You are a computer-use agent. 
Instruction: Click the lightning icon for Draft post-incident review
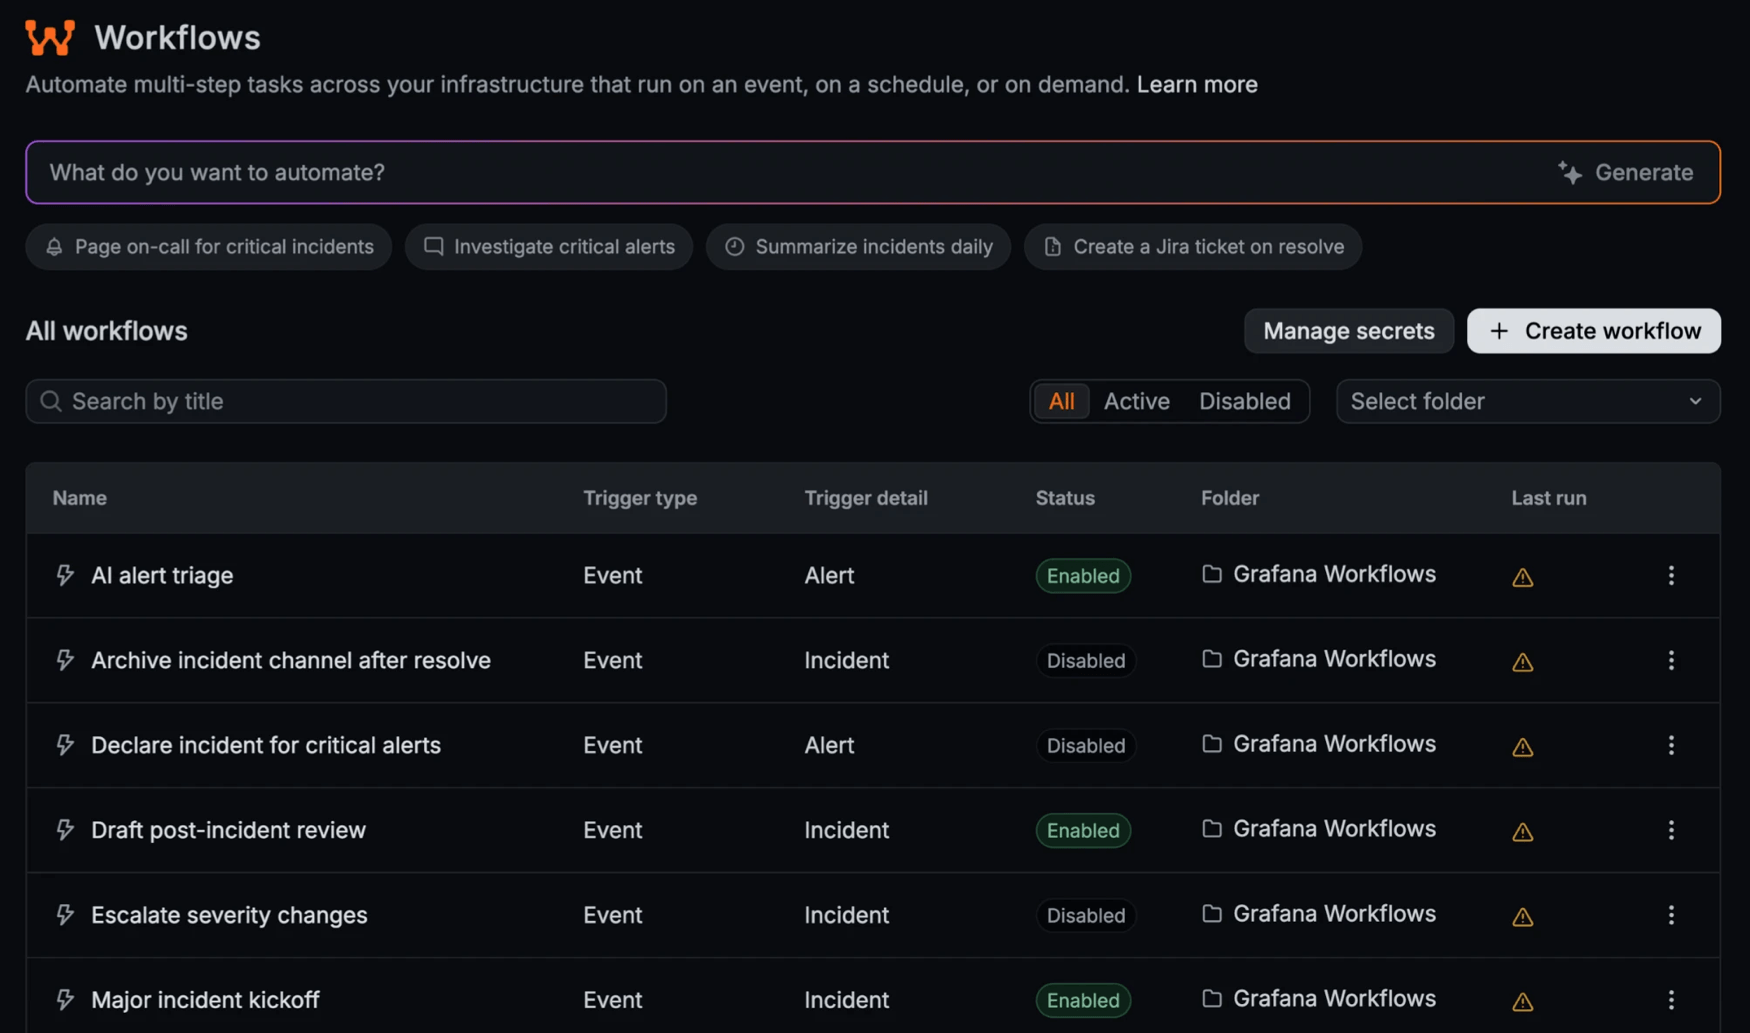[x=65, y=830]
